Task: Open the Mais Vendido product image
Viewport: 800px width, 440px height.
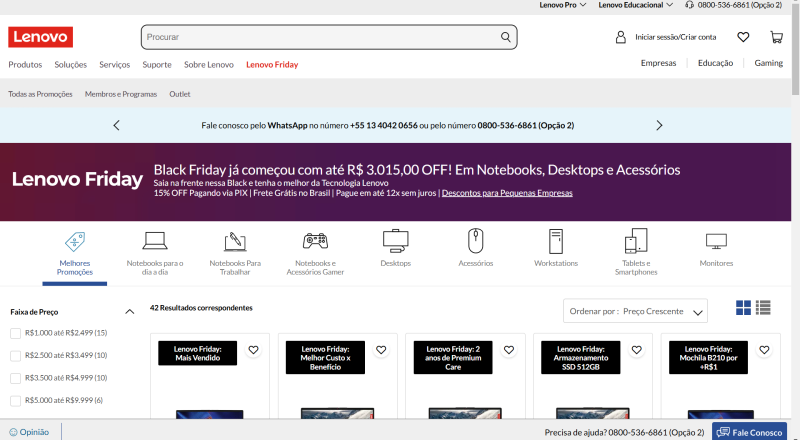Action: tap(210, 413)
